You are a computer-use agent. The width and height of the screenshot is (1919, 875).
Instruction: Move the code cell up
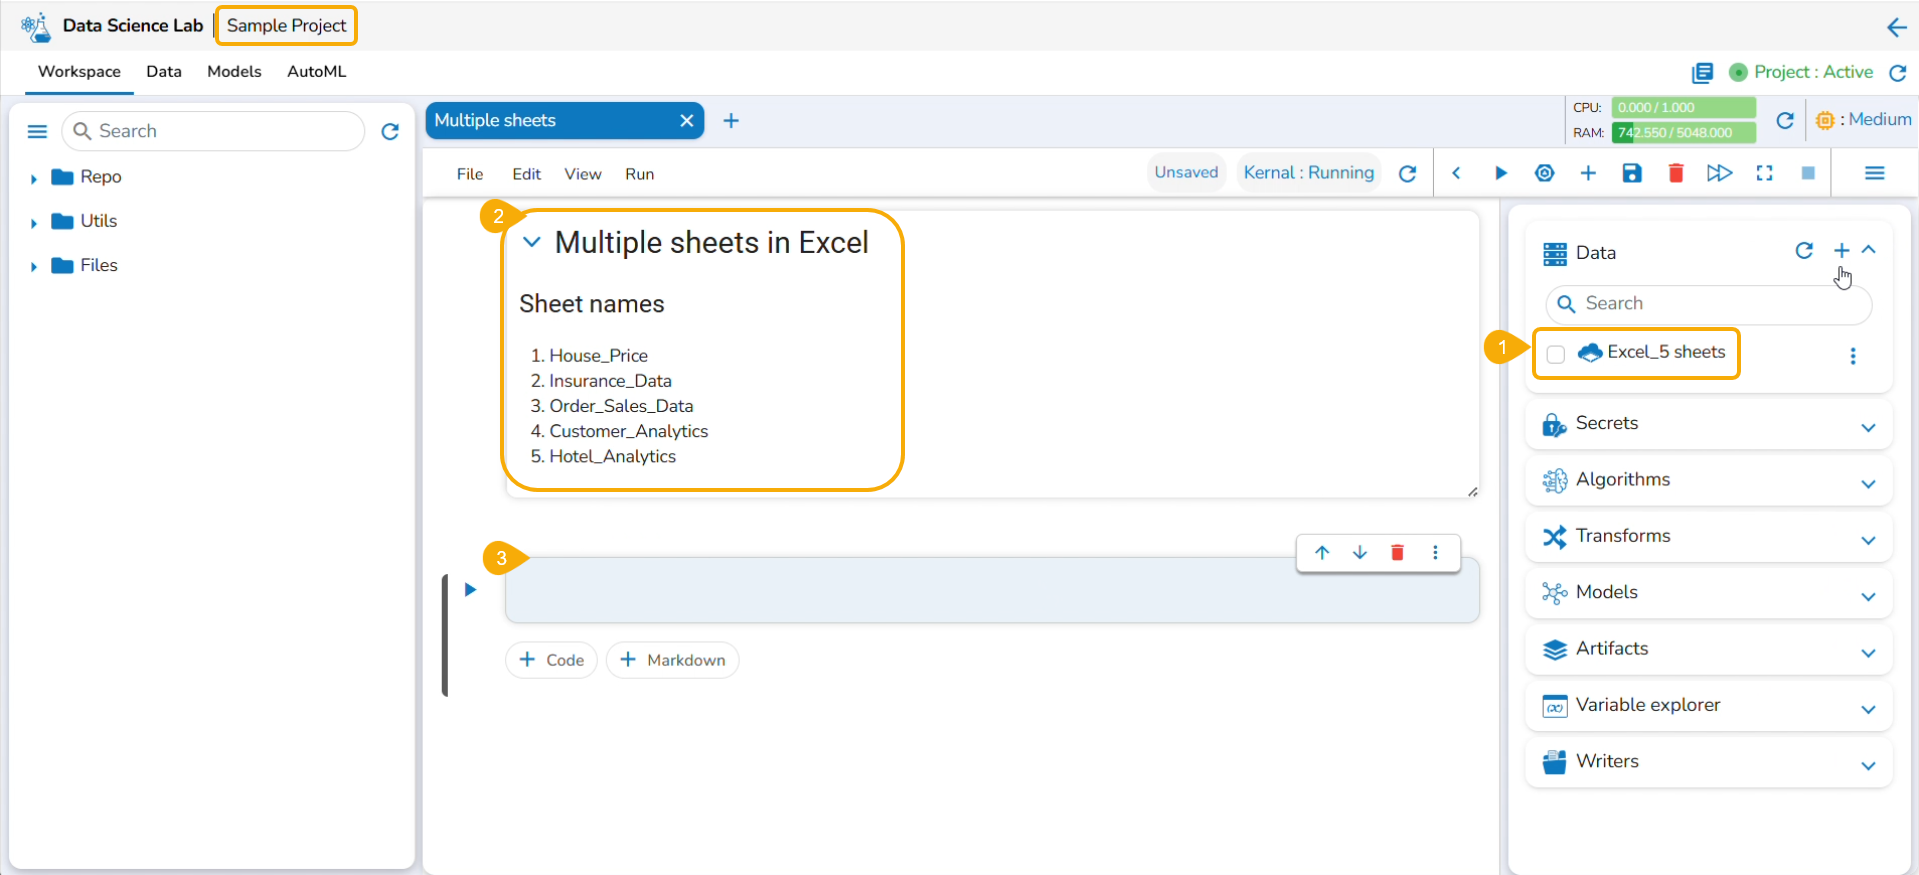(1322, 552)
